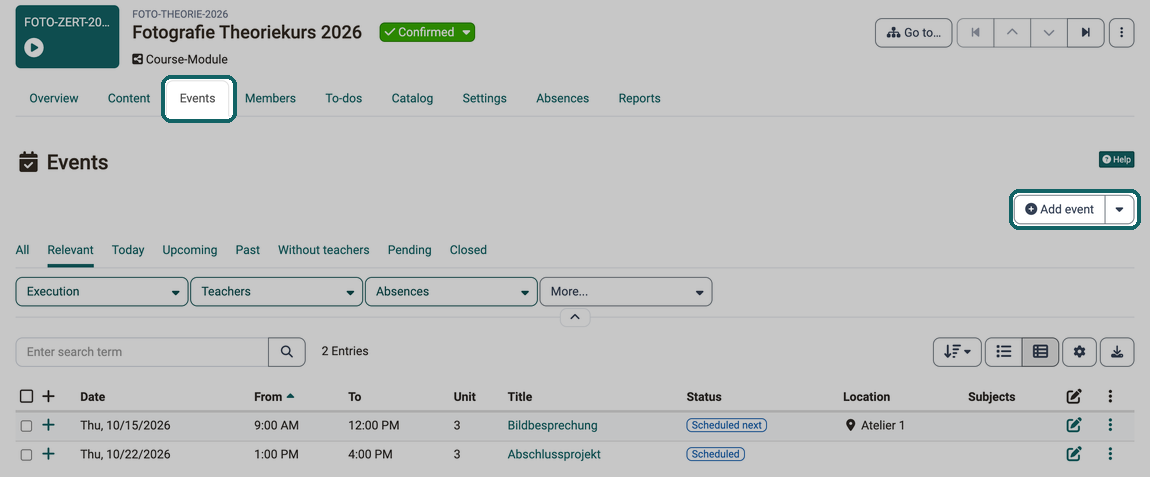Viewport: 1150px width, 477px height.
Task: Open the Reports tab
Action: (x=640, y=98)
